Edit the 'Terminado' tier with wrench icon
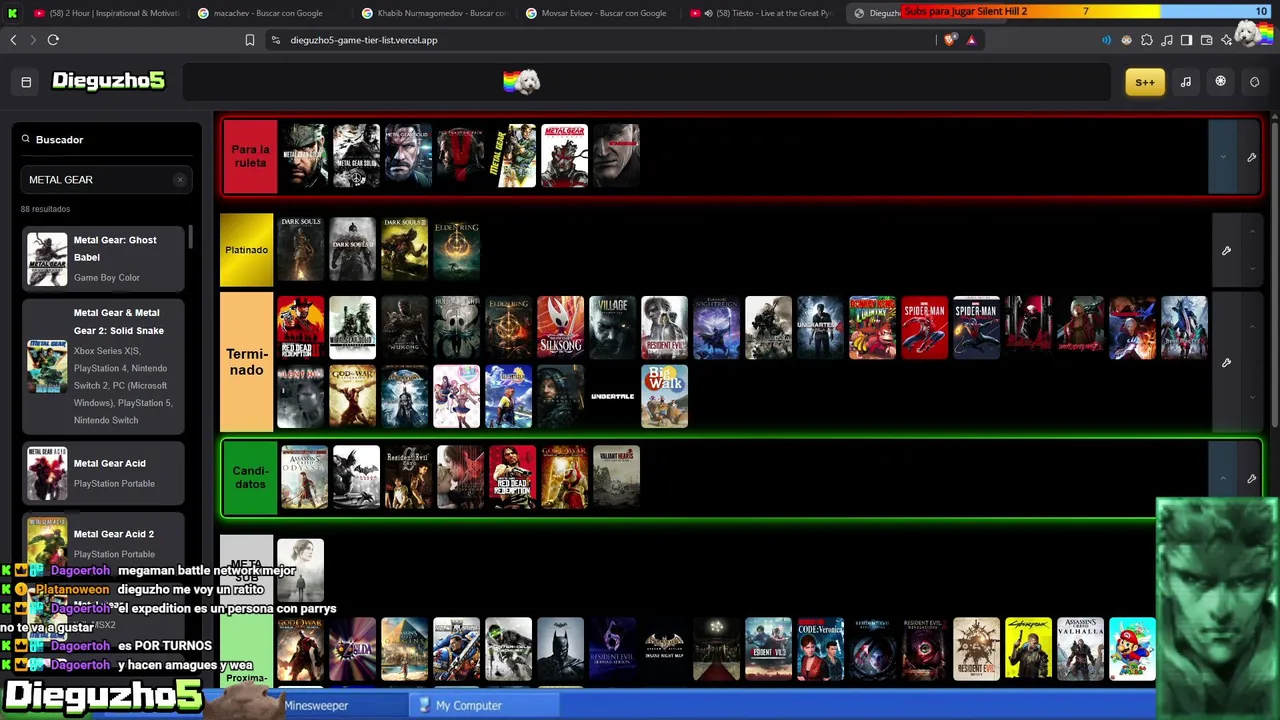This screenshot has height=720, width=1280. pos(1226,362)
